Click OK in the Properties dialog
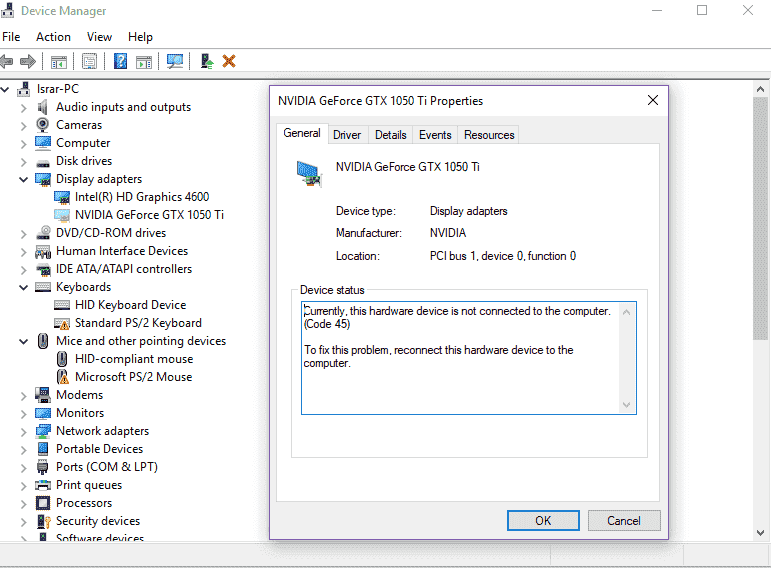Viewport: 771px width, 568px height. pos(543,520)
